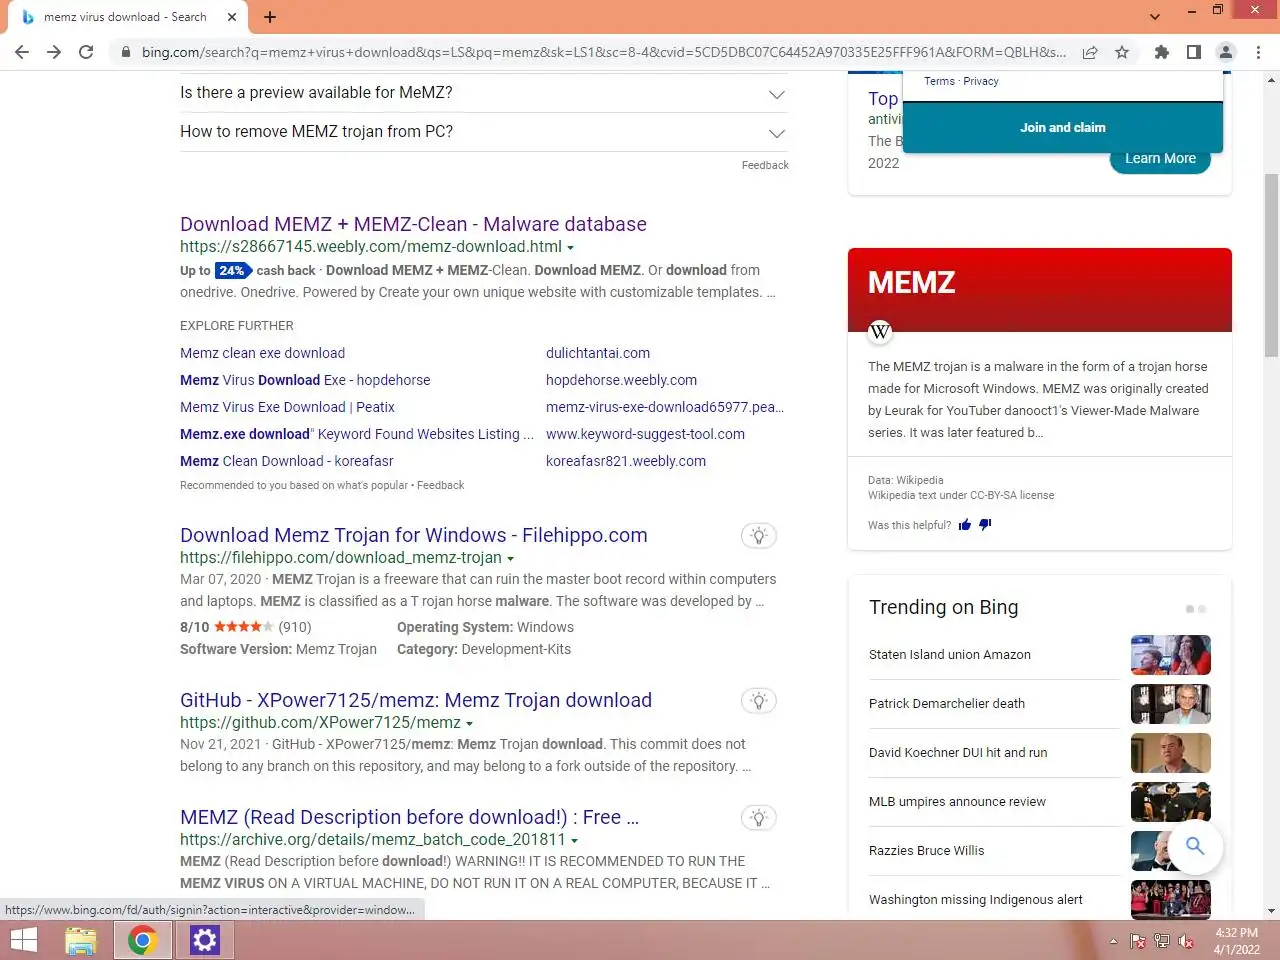Open Memz clean exe download link
Image resolution: width=1280 pixels, height=960 pixels.
coord(262,353)
